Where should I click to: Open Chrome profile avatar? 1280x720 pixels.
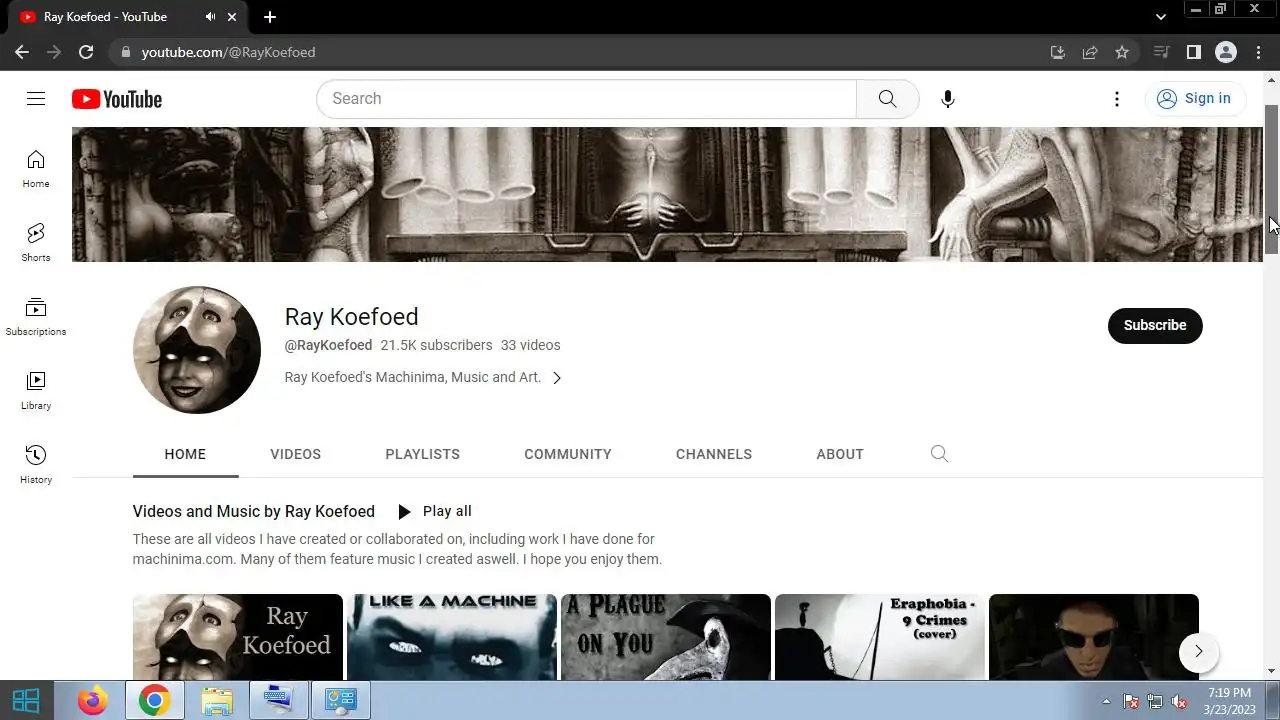click(x=1226, y=52)
